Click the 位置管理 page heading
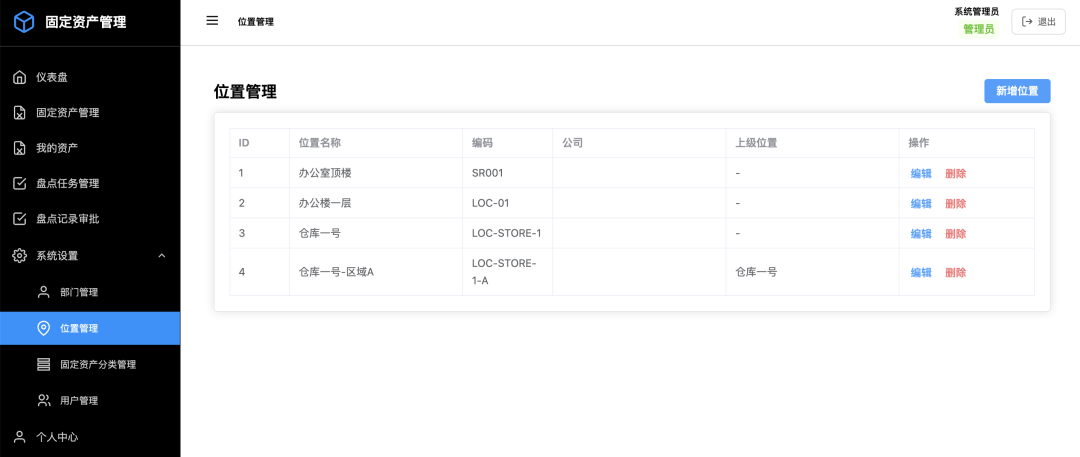1080x457 pixels. tap(245, 92)
